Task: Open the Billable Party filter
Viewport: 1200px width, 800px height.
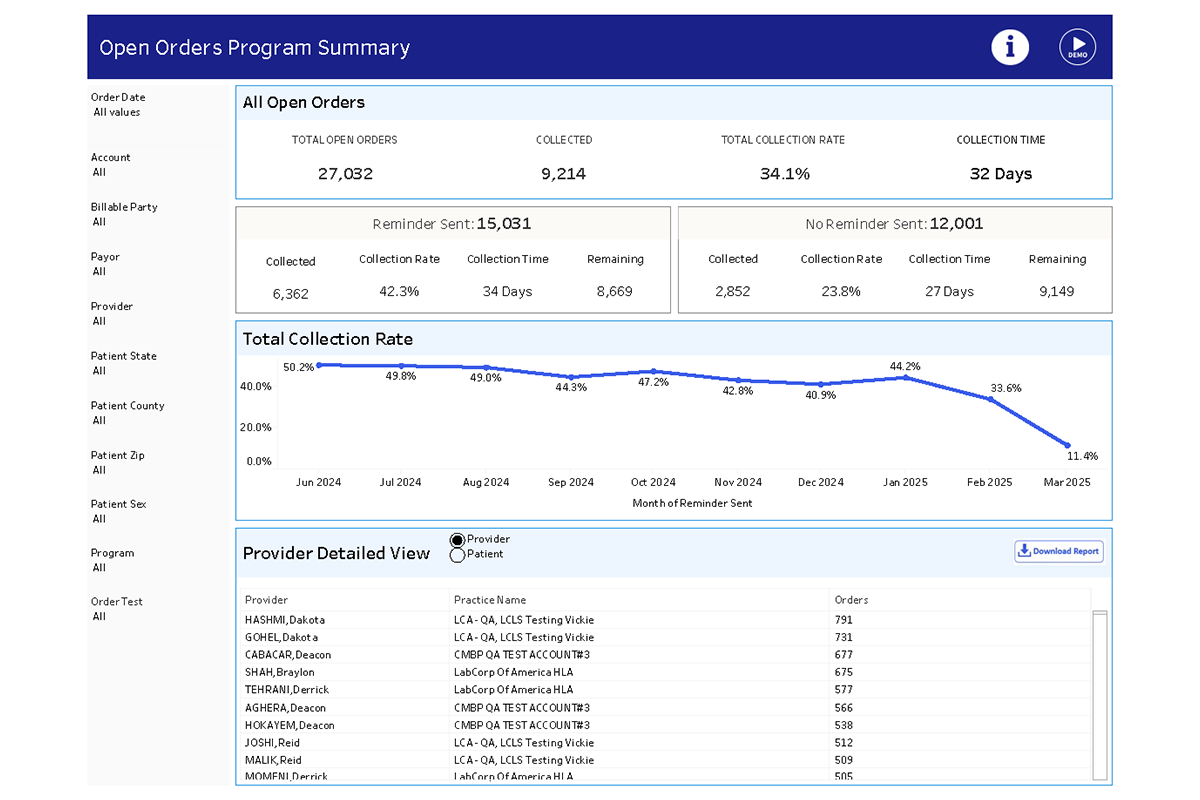Action: click(x=123, y=212)
